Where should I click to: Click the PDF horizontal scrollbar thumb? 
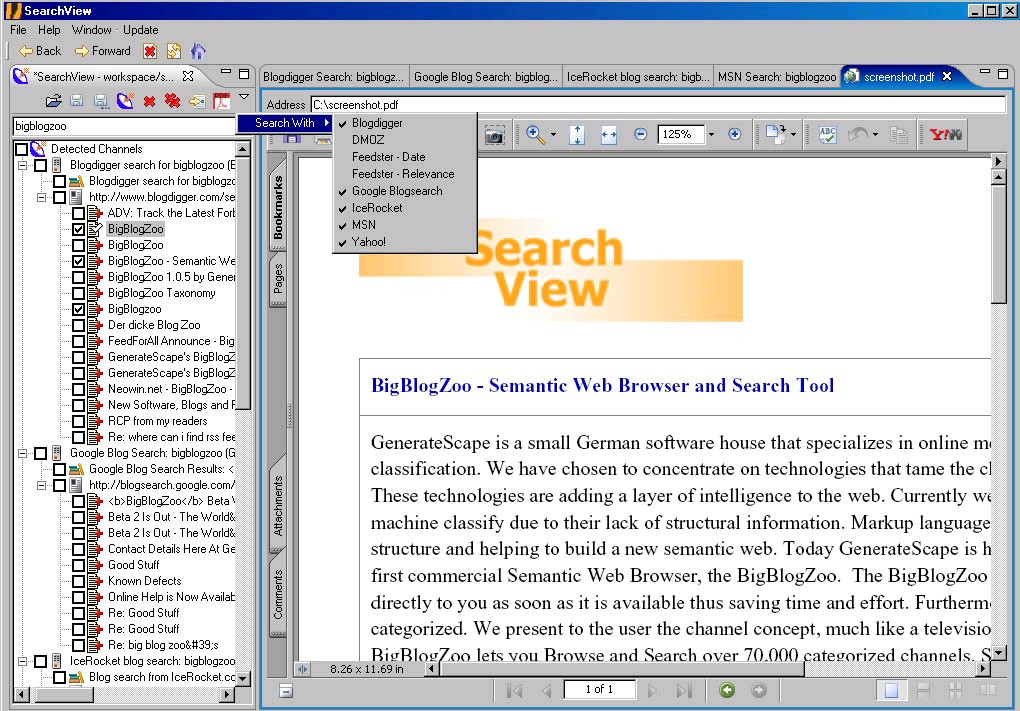tap(622, 669)
